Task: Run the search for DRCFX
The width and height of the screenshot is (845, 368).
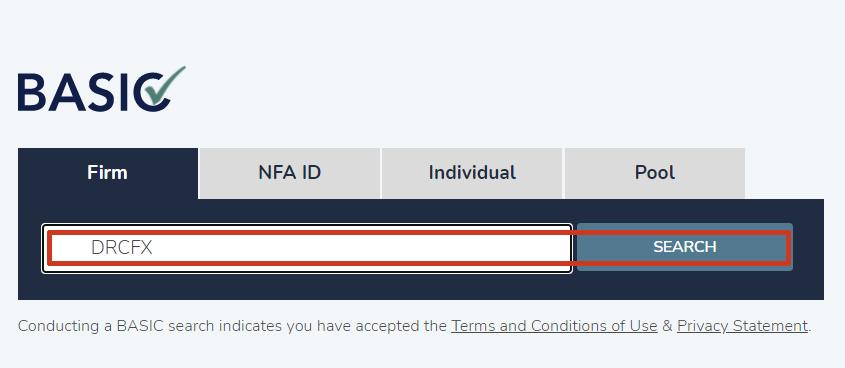Action: (x=684, y=247)
